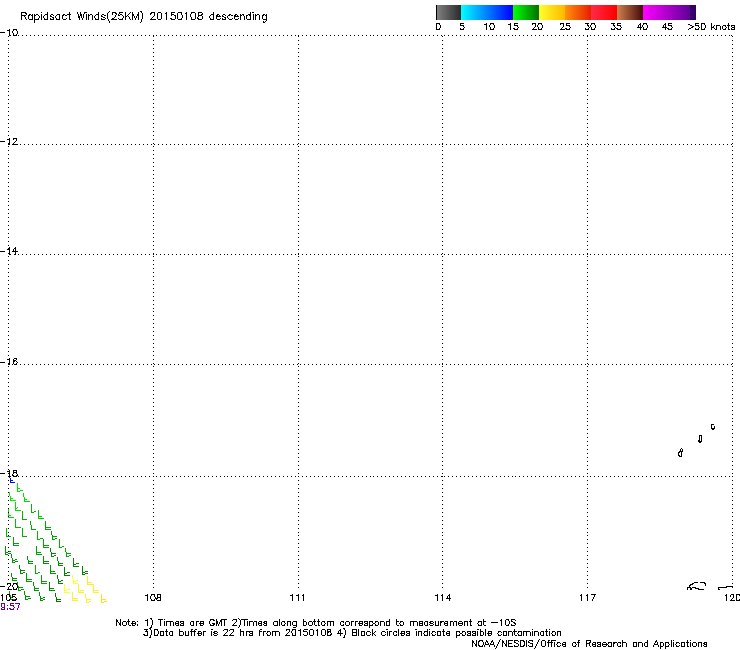The height and width of the screenshot is (650, 740).
Task: Click the yellow 20-25 knots legend swatch
Action: click(552, 12)
